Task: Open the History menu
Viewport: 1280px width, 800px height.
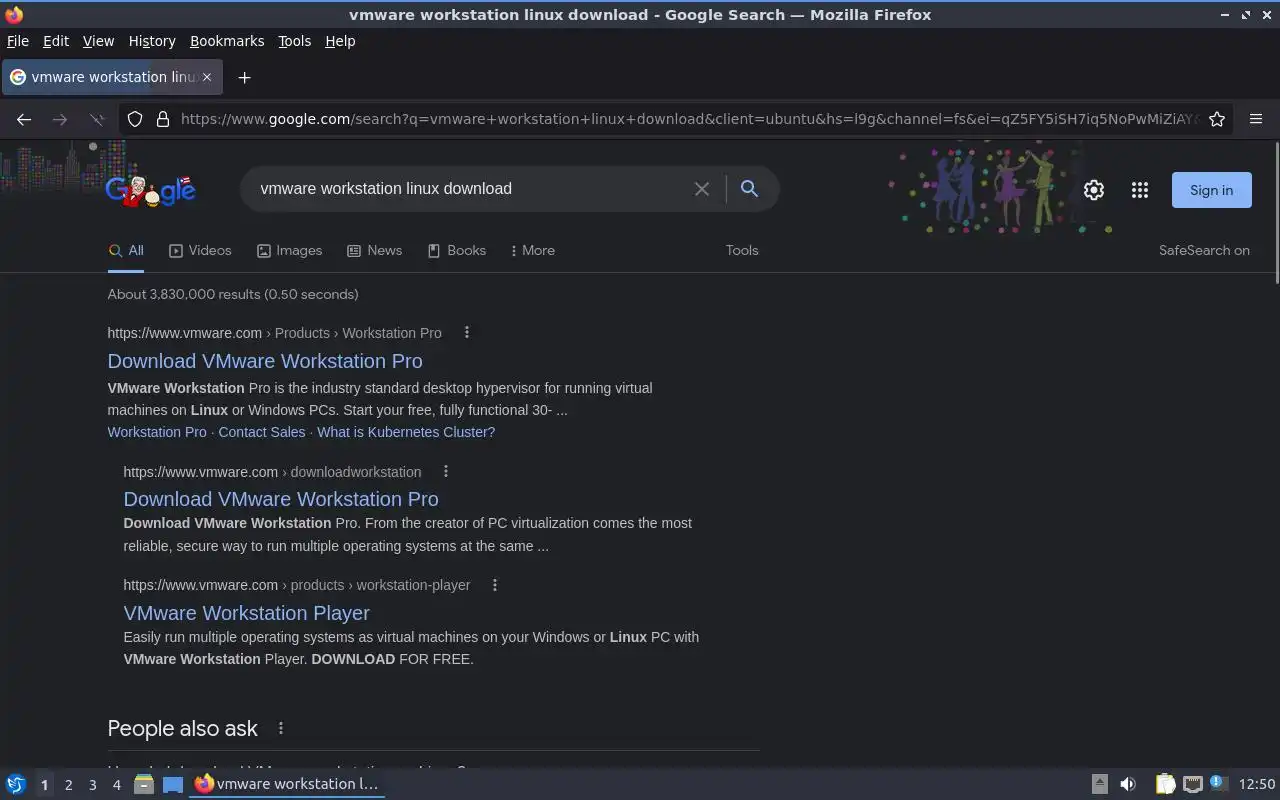Action: [152, 41]
